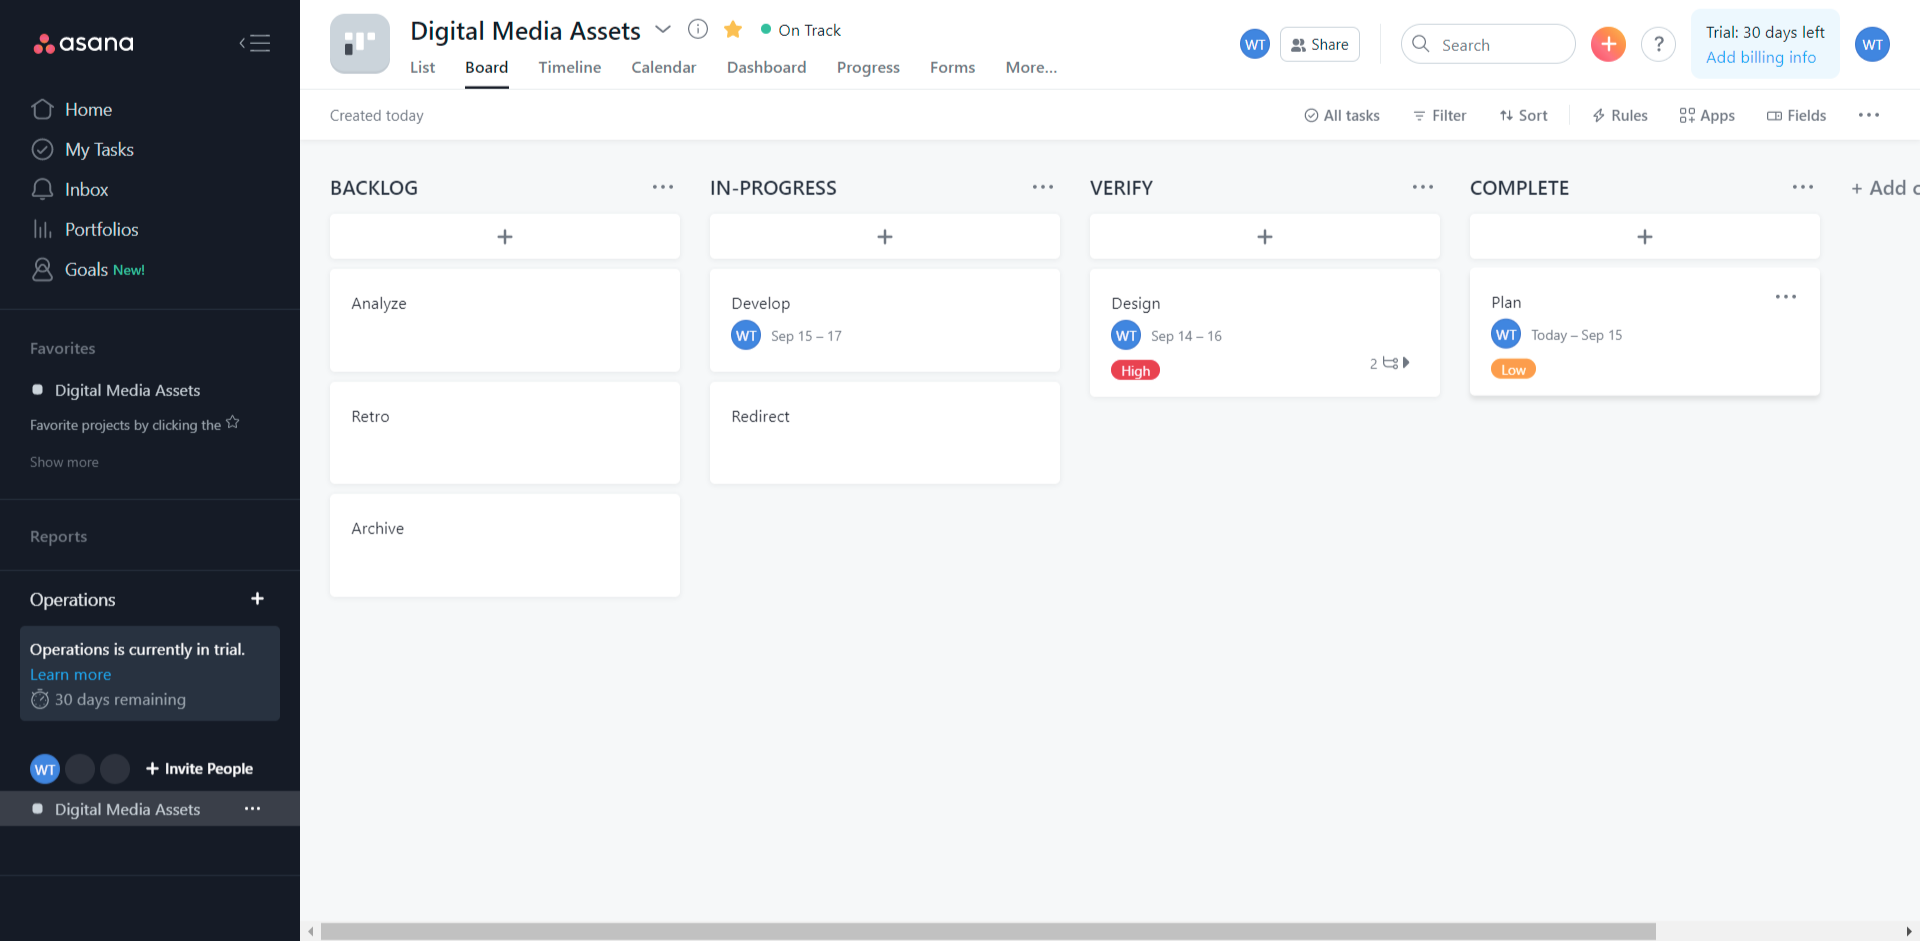The width and height of the screenshot is (1920, 941).
Task: Click Add billing info link
Action: [1761, 57]
